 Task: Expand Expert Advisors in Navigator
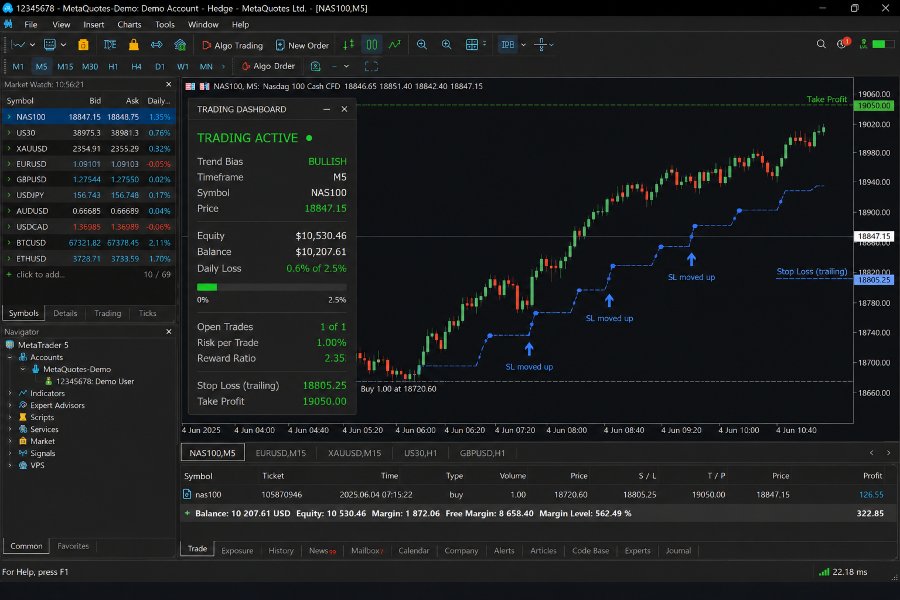click(10, 405)
